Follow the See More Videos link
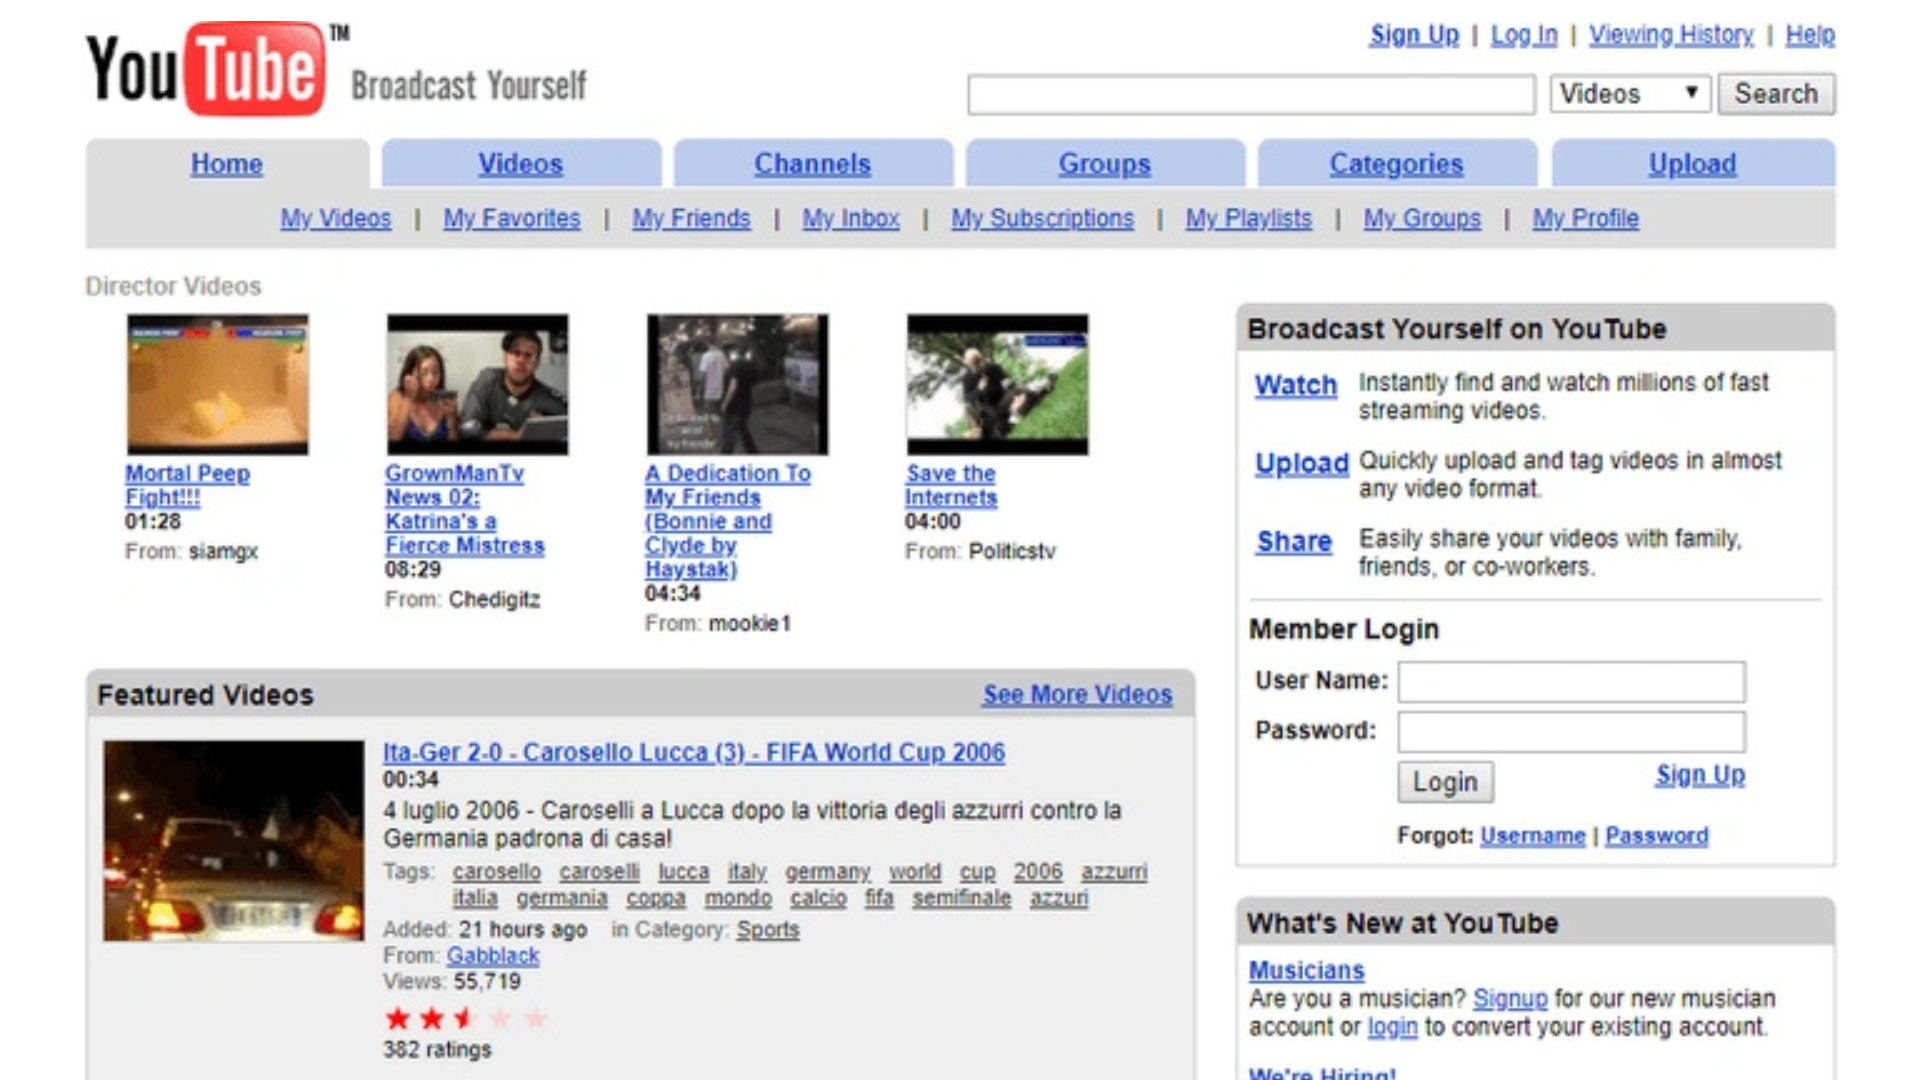Image resolution: width=1920 pixels, height=1080 pixels. 1077,695
